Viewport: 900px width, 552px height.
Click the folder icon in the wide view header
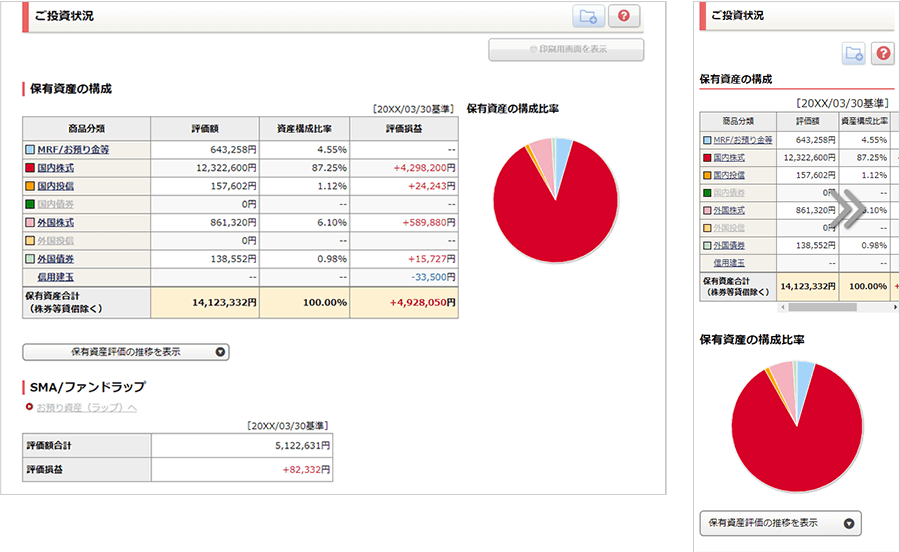(x=588, y=16)
